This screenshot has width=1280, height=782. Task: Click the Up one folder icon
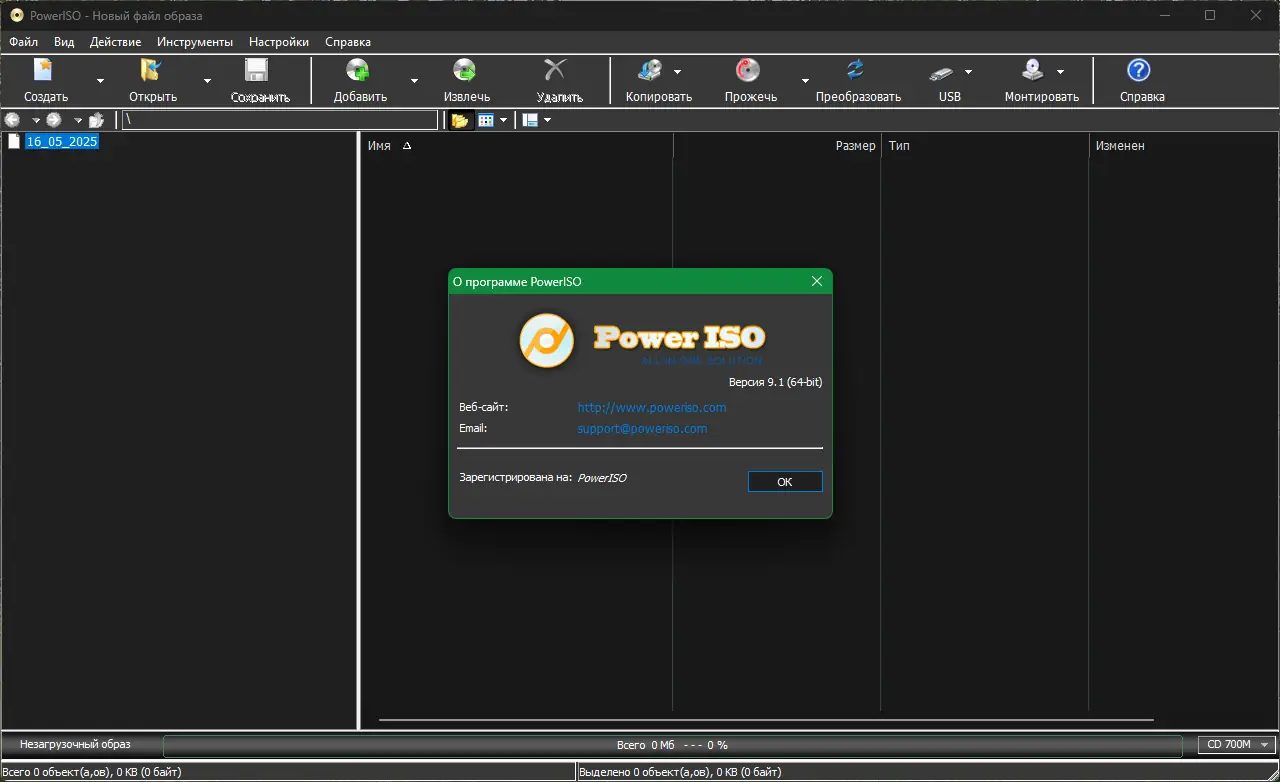tap(96, 120)
